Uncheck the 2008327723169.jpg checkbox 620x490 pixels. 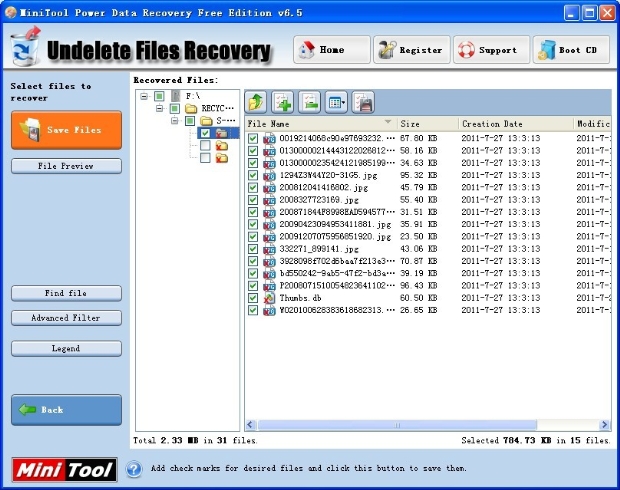(x=253, y=200)
